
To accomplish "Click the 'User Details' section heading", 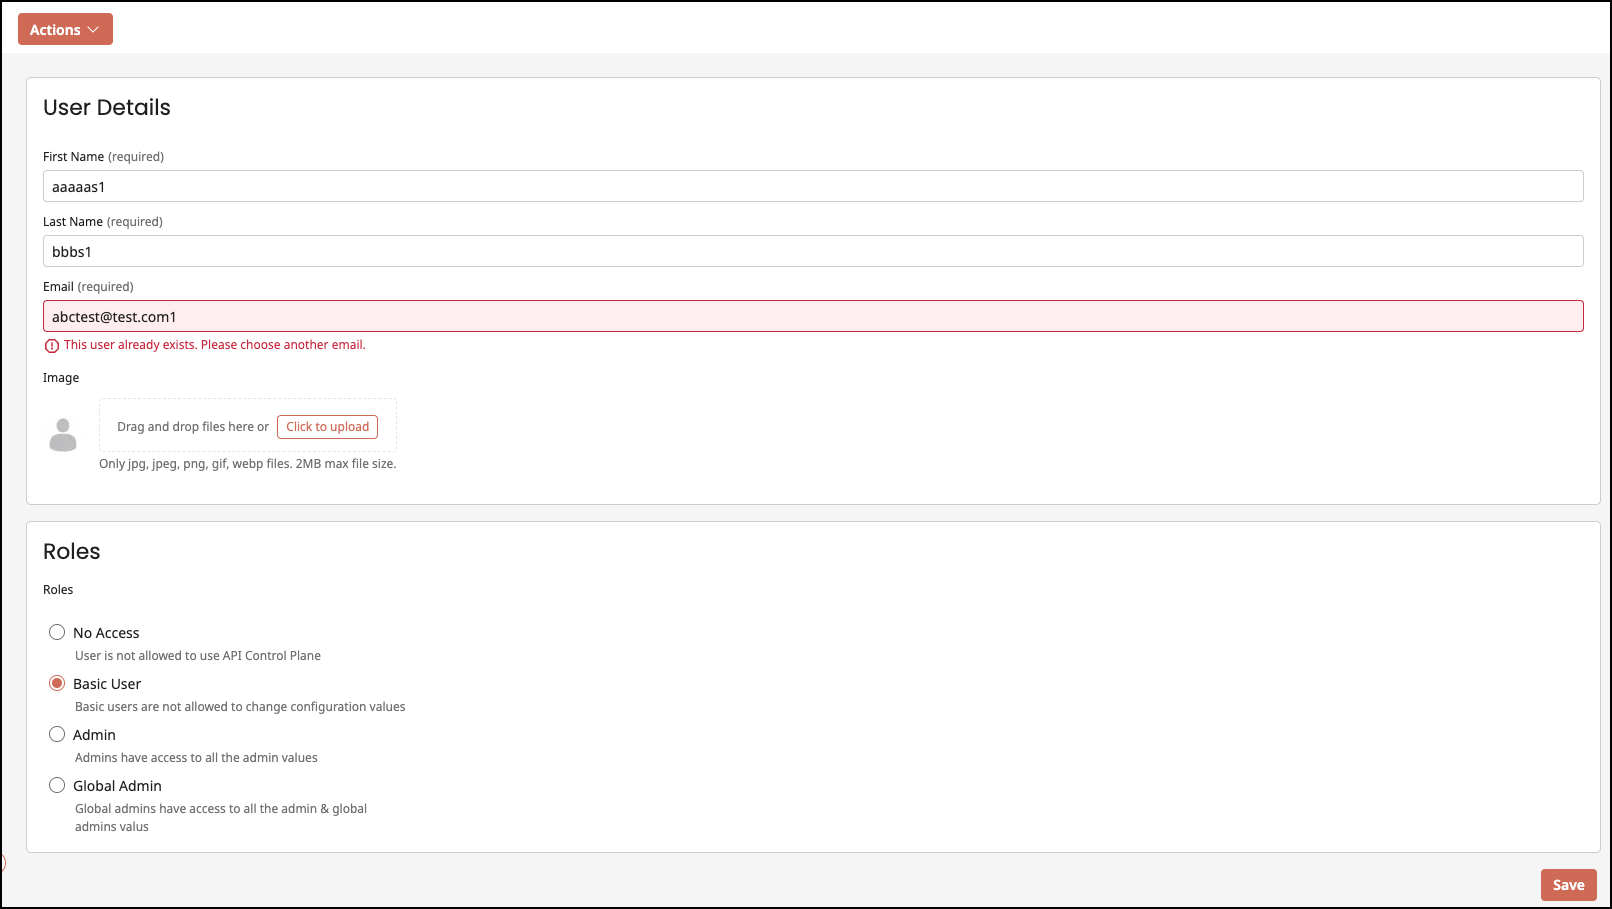I will (107, 108).
